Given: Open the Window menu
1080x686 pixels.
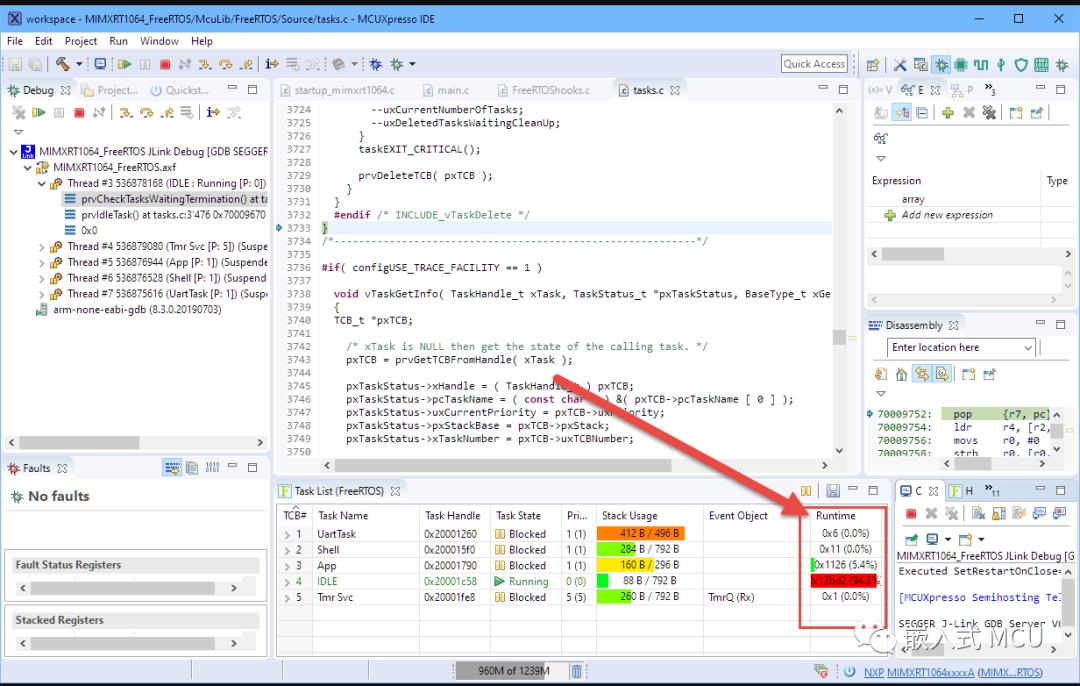Looking at the screenshot, I should pos(159,41).
